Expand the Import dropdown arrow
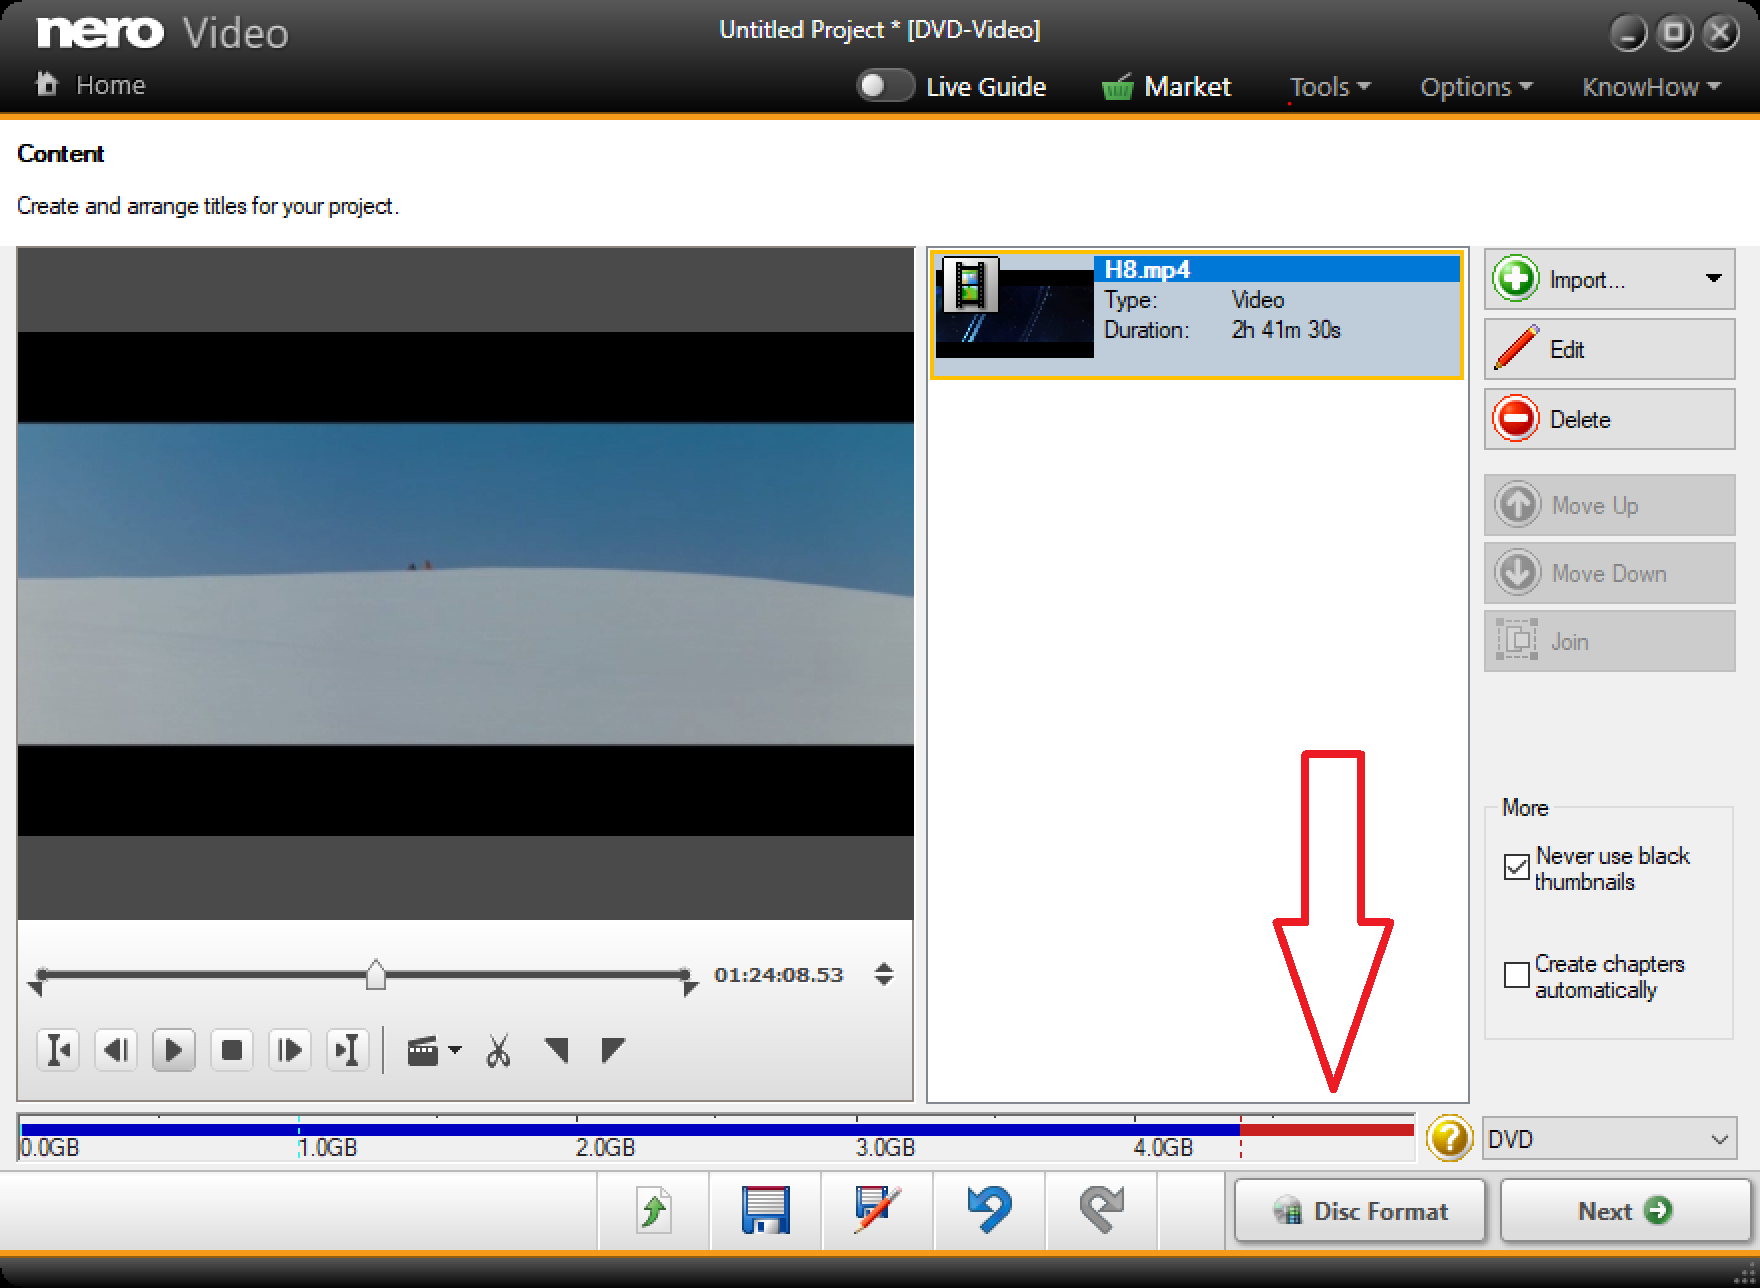Image resolution: width=1760 pixels, height=1288 pixels. click(x=1713, y=278)
